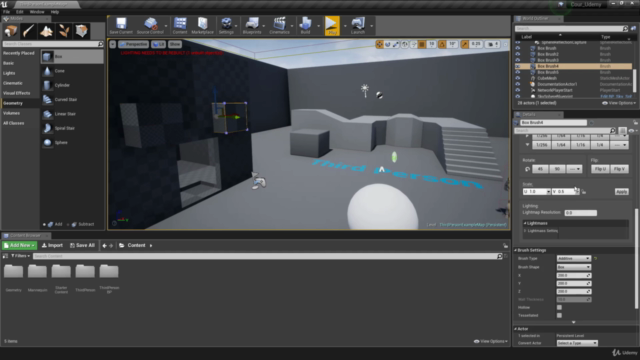Open the Scale U value dropdown
The height and width of the screenshot is (360, 640).
(548, 192)
